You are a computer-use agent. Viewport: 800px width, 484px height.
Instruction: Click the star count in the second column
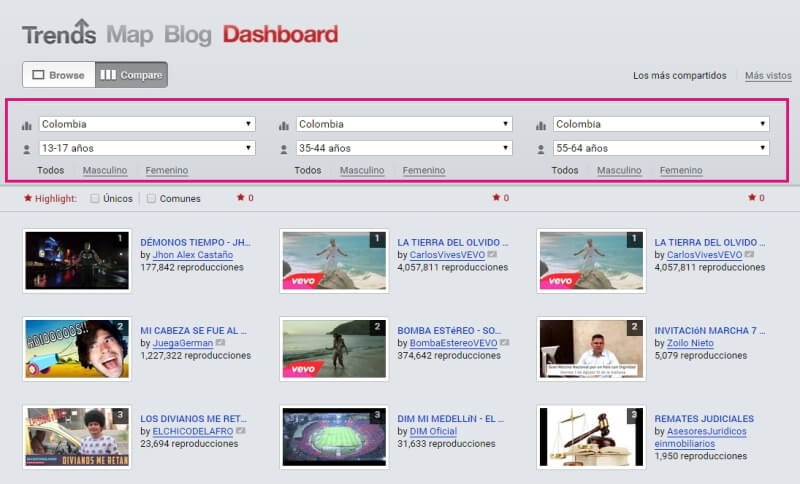click(x=501, y=198)
